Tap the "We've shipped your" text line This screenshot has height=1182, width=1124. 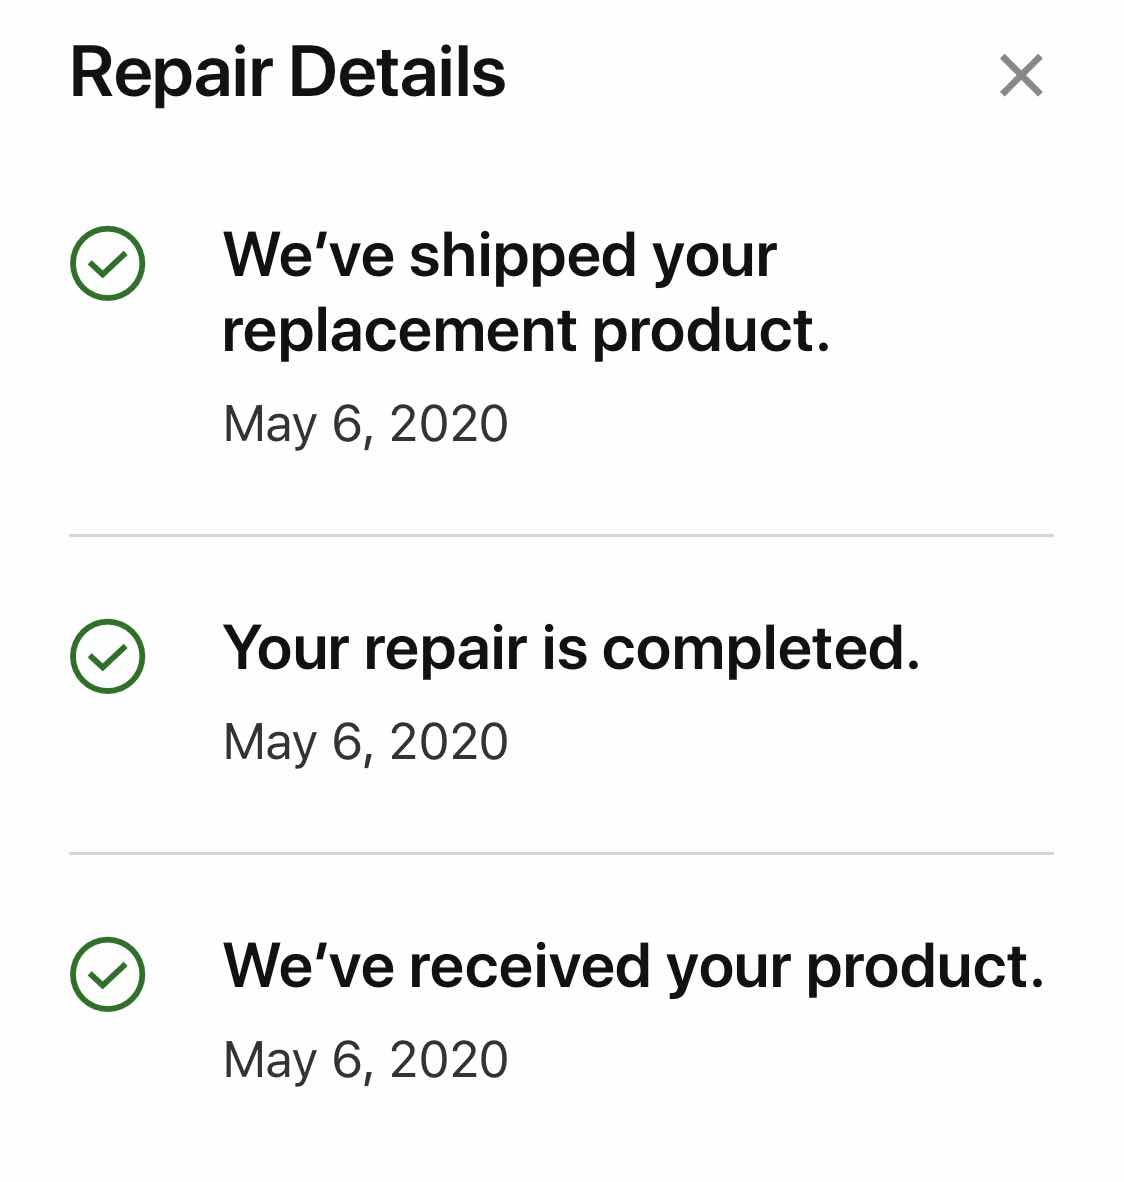[500, 258]
